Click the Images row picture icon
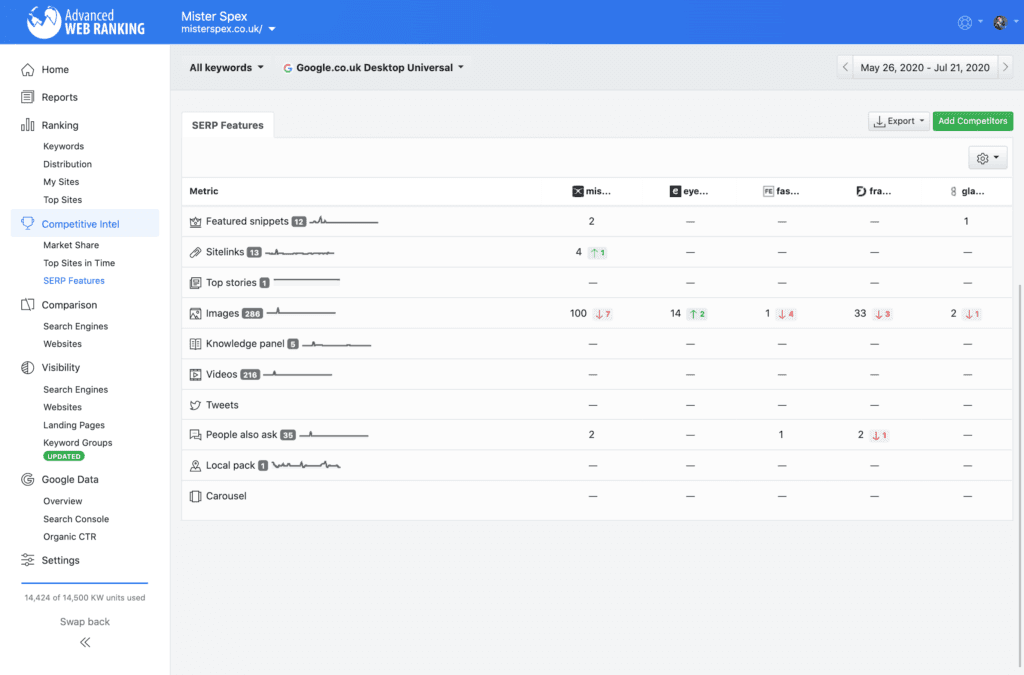 point(195,313)
